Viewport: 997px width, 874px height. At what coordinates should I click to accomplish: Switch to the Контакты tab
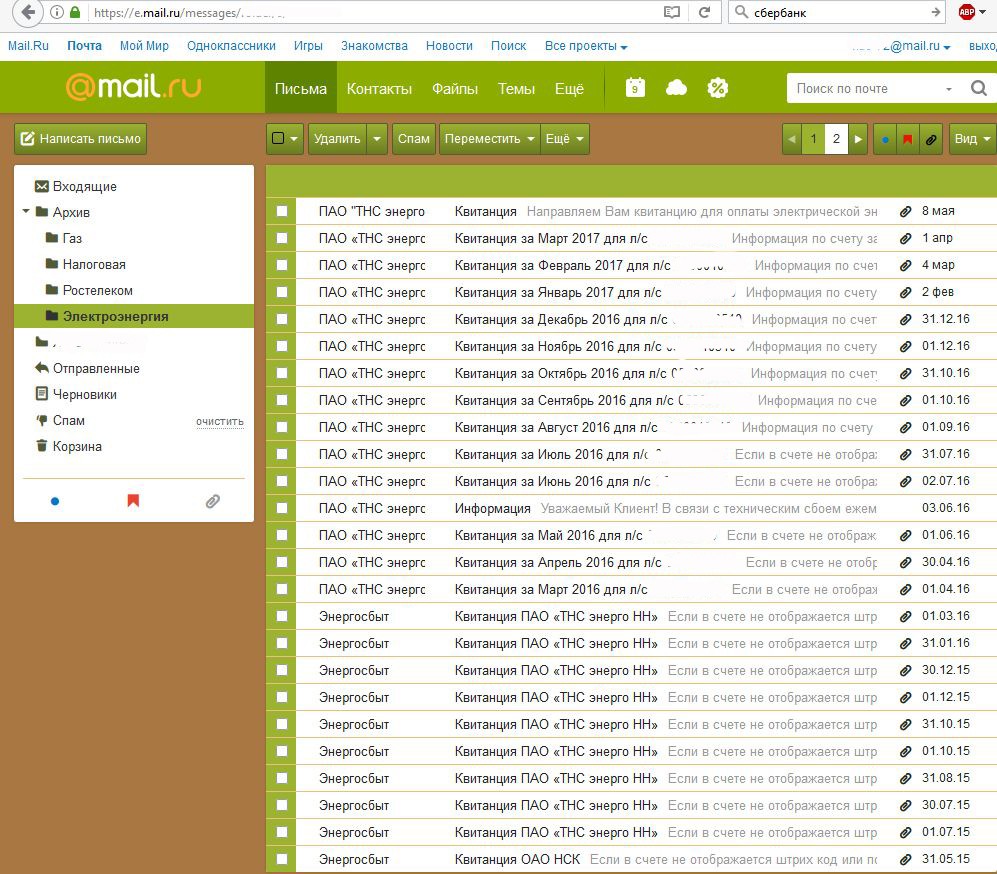pos(379,88)
